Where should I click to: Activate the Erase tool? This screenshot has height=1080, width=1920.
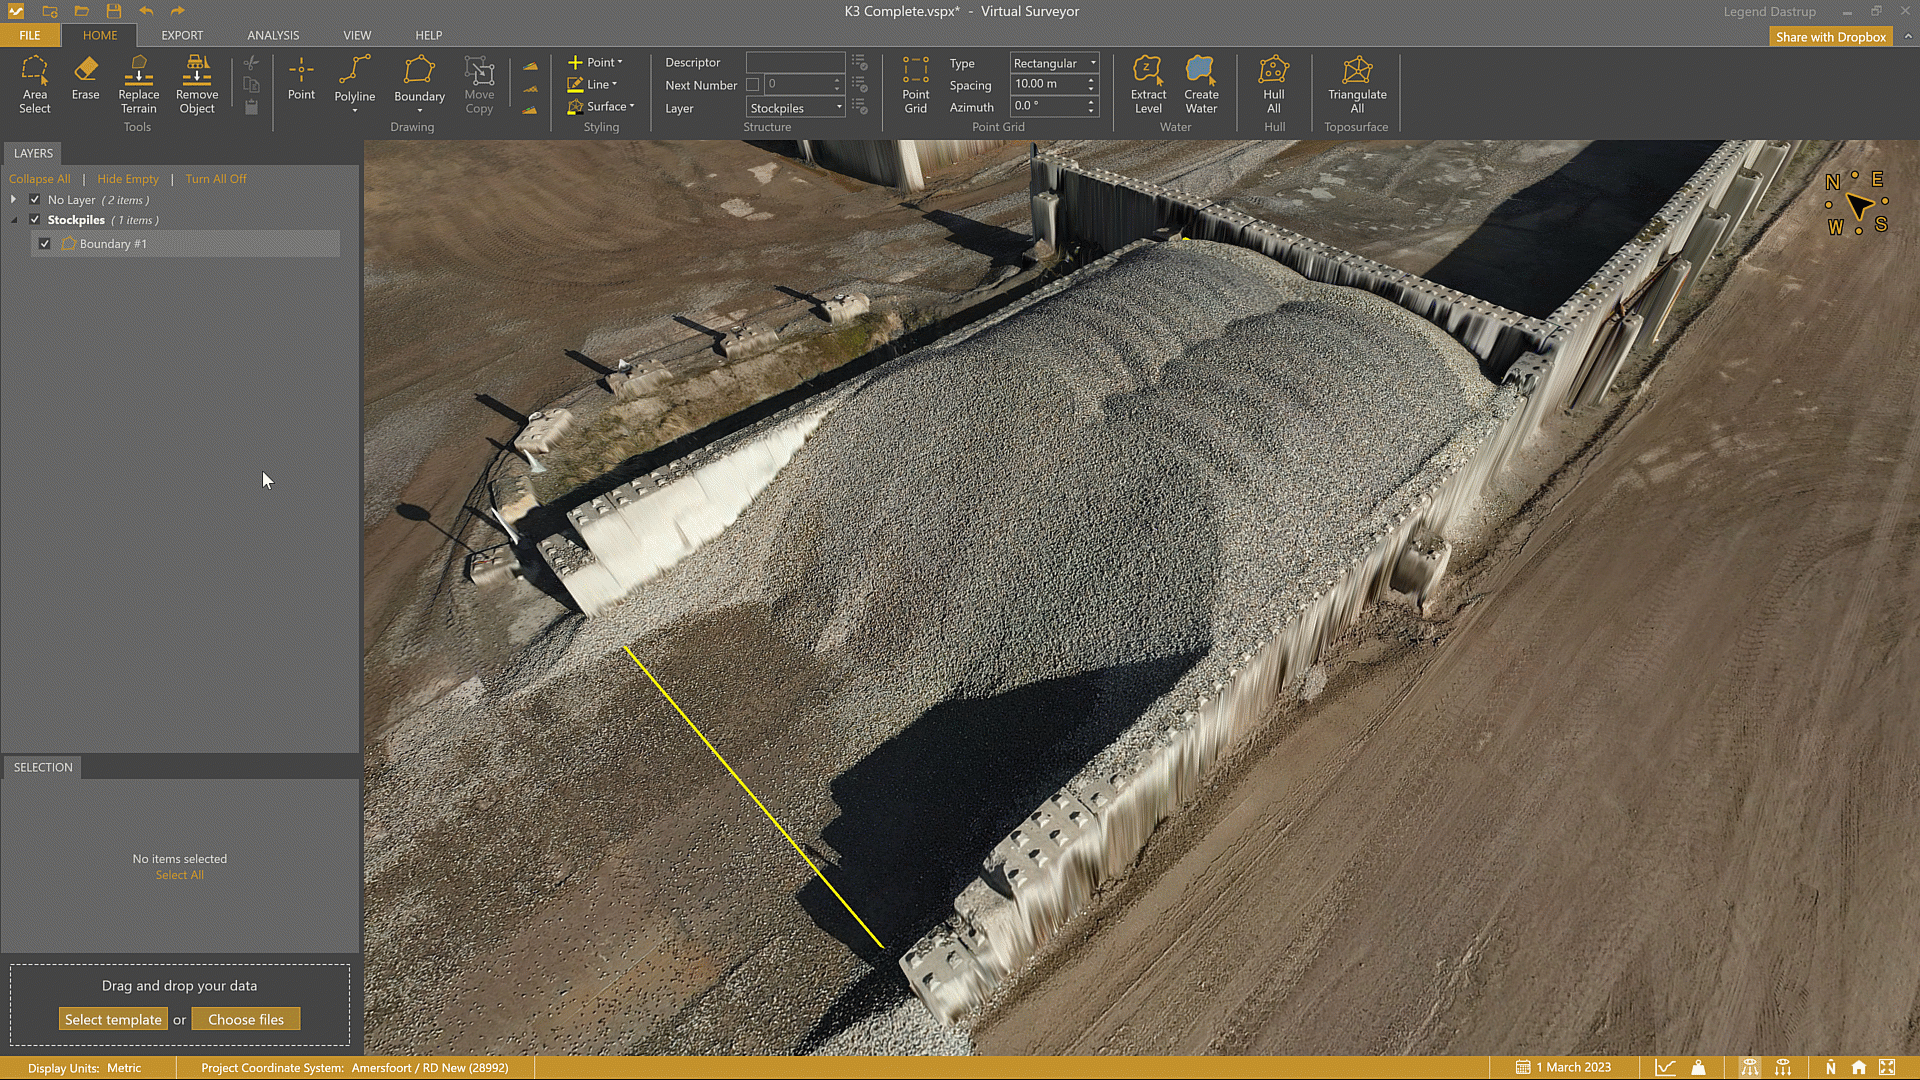click(85, 78)
